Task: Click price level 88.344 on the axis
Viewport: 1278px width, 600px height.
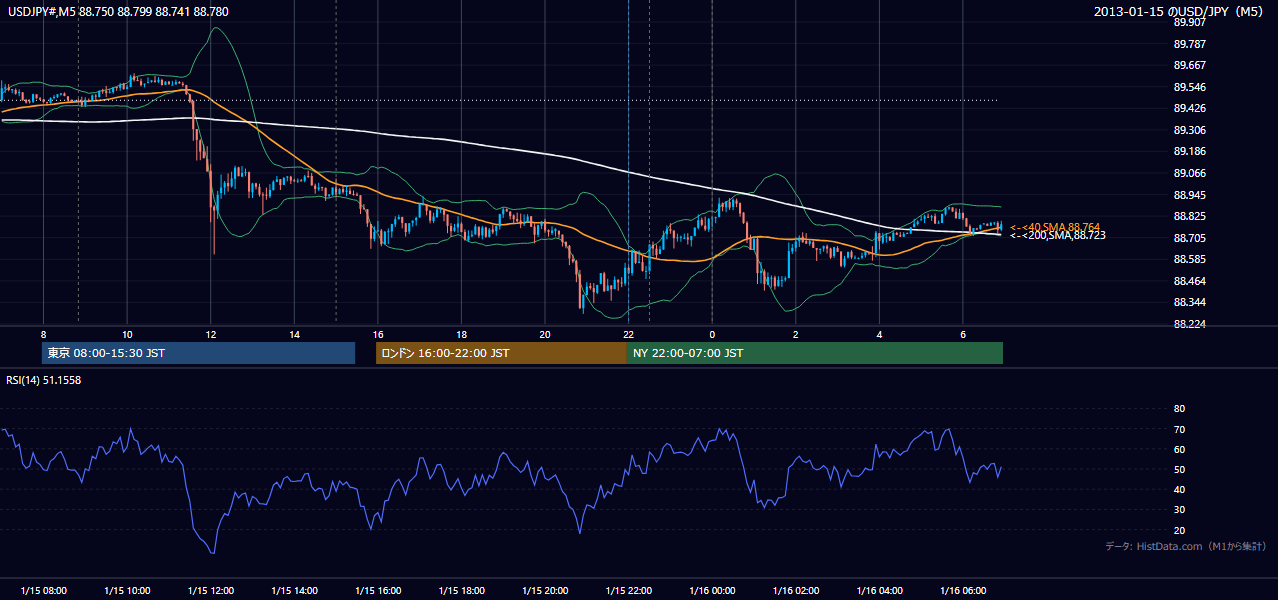Action: [1188, 302]
